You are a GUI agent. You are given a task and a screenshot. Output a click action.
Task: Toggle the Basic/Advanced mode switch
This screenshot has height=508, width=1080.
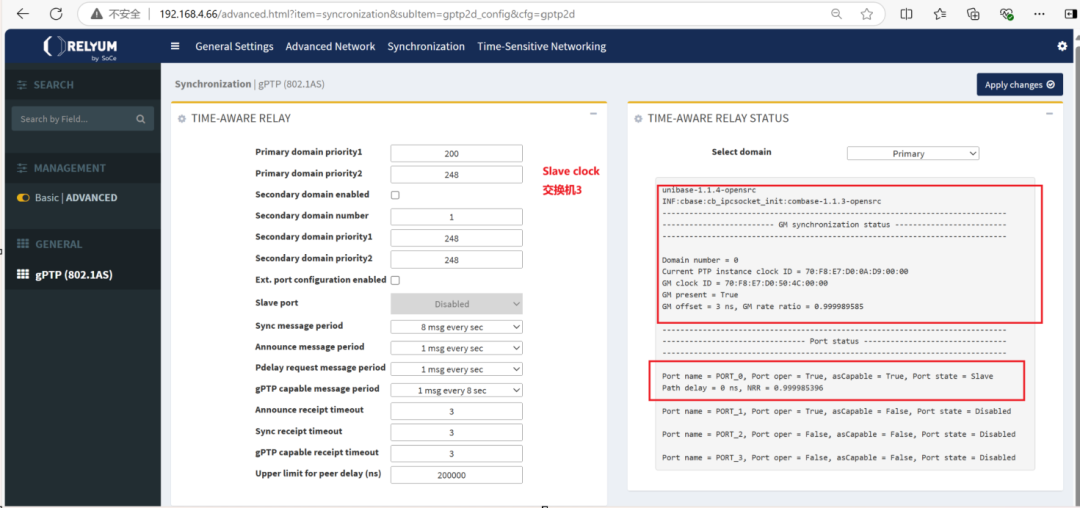pyautogui.click(x=23, y=198)
